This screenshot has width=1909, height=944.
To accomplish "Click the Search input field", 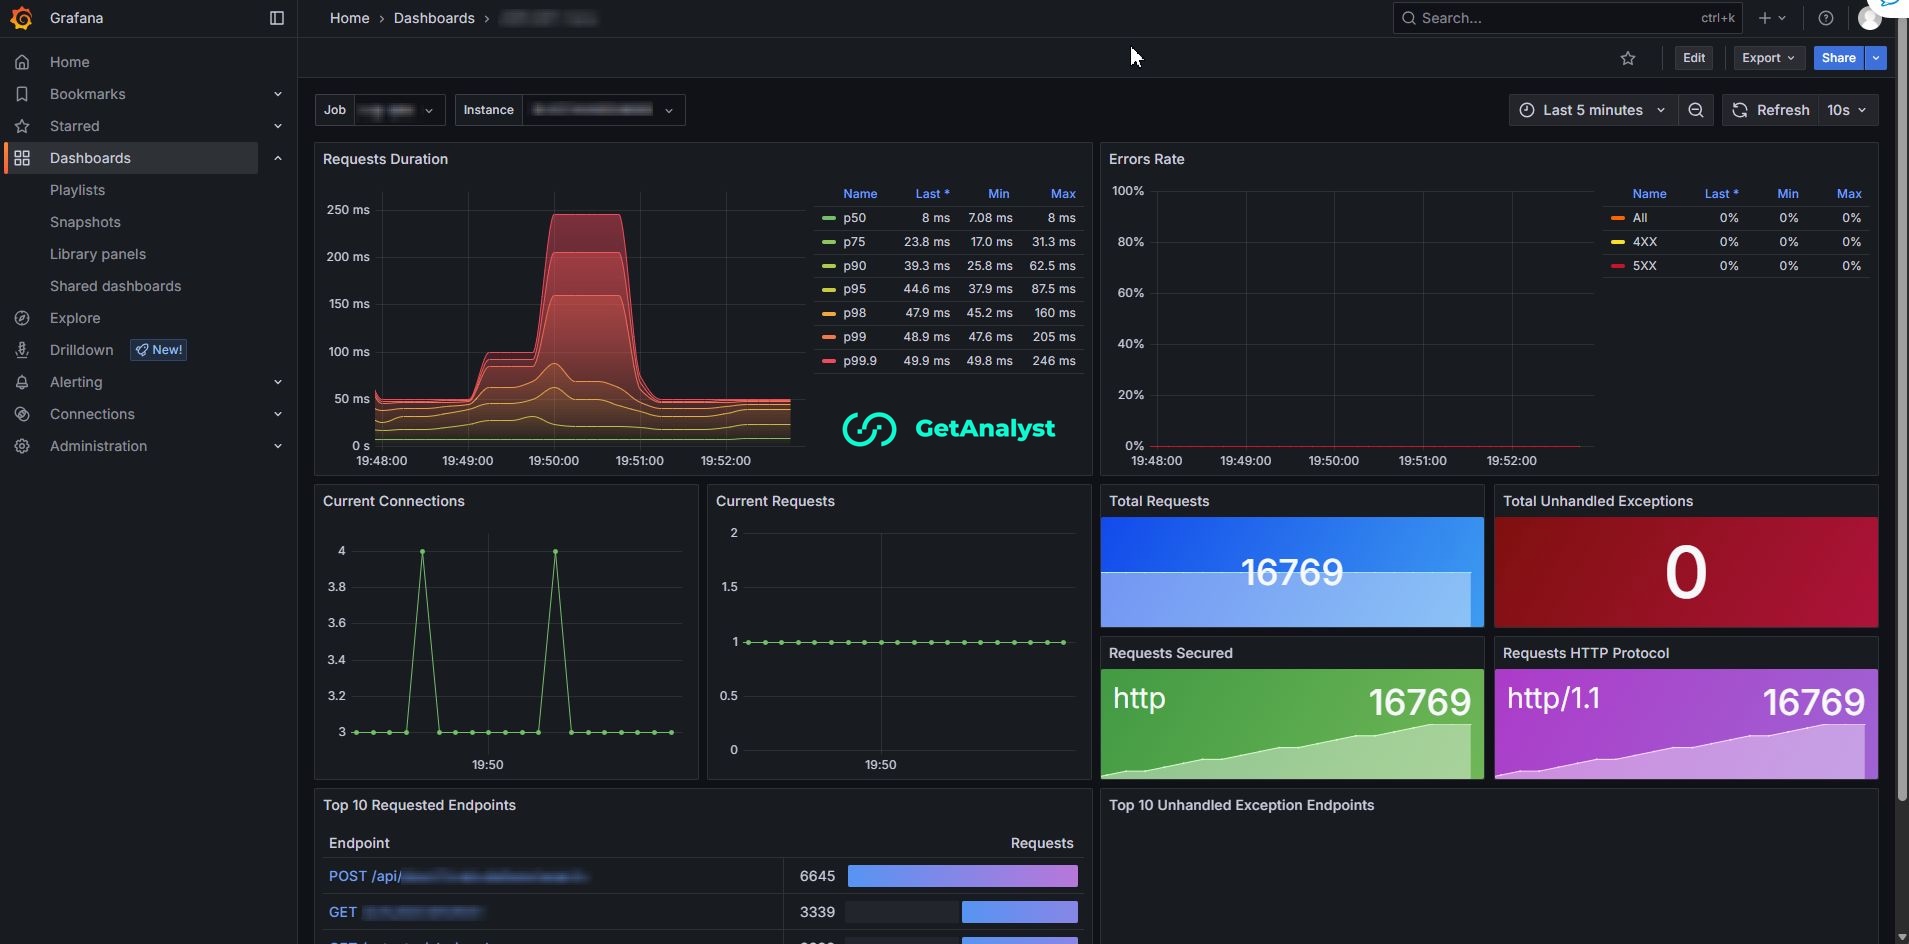I will pos(1567,18).
